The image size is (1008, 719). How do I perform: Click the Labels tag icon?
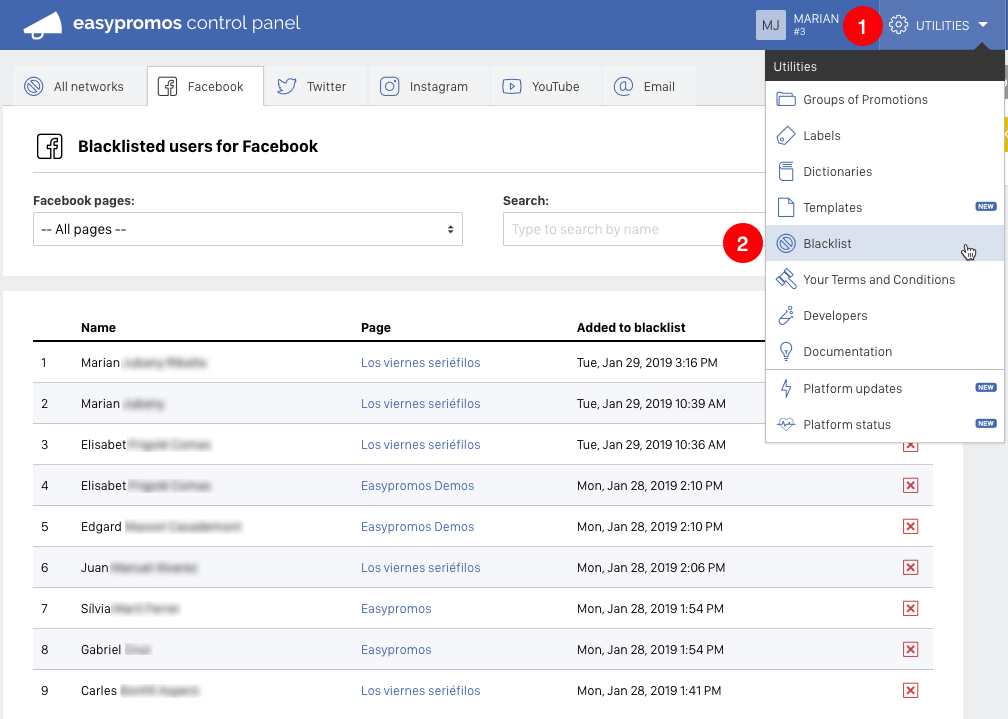tap(786, 136)
